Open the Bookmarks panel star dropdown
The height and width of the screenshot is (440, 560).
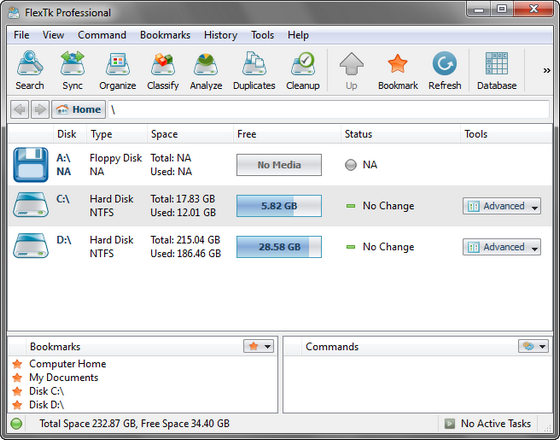[259, 346]
